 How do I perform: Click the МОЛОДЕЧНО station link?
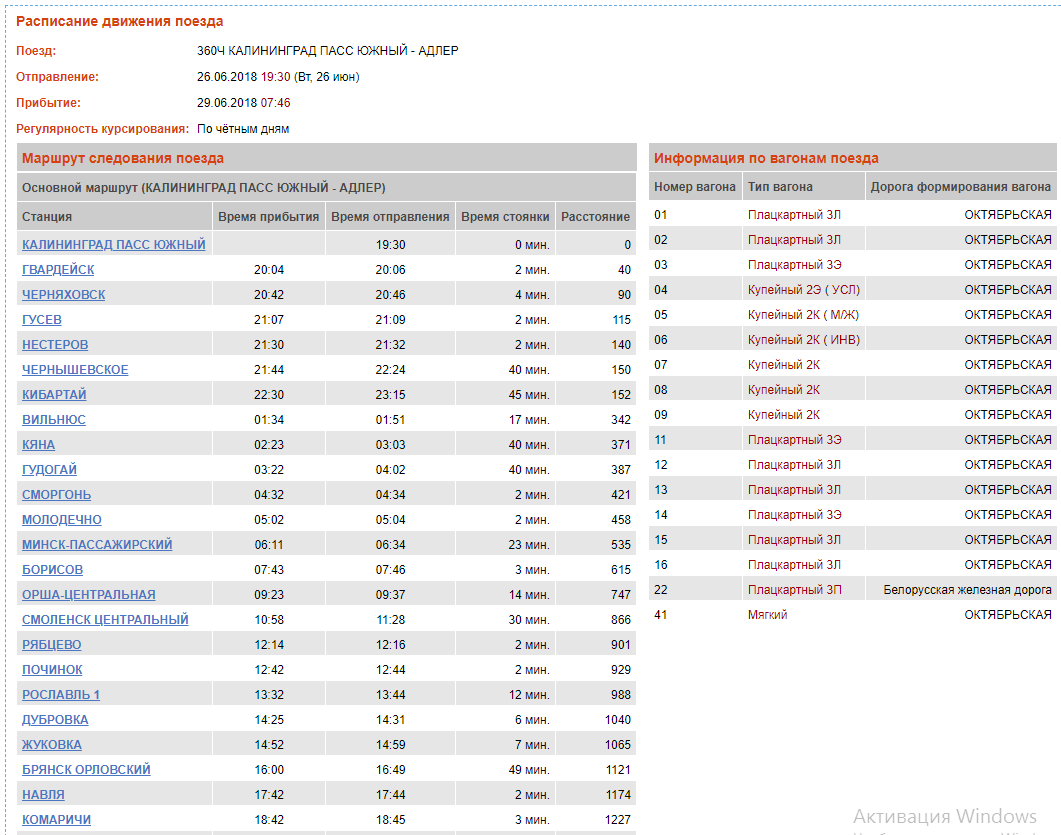[62, 520]
